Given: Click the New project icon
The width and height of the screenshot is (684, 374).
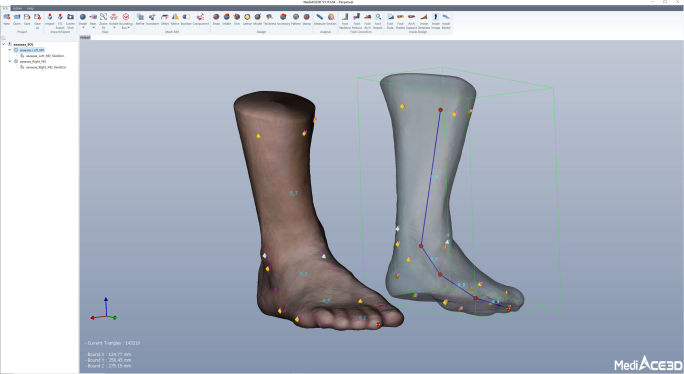Looking at the screenshot, I should click(7, 19).
